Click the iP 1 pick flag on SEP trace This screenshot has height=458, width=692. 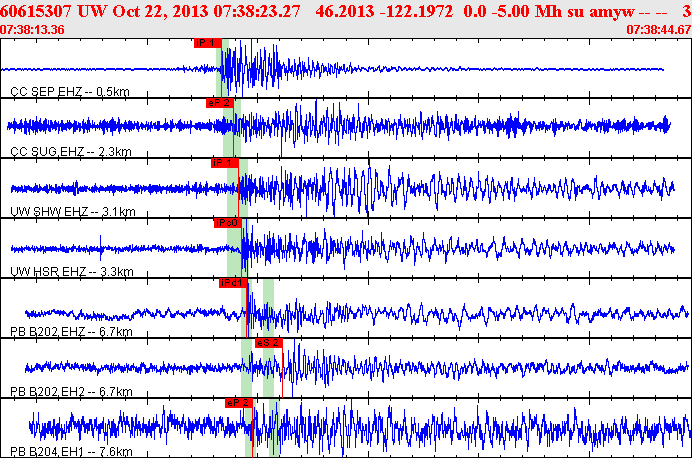pyautogui.click(x=207, y=43)
